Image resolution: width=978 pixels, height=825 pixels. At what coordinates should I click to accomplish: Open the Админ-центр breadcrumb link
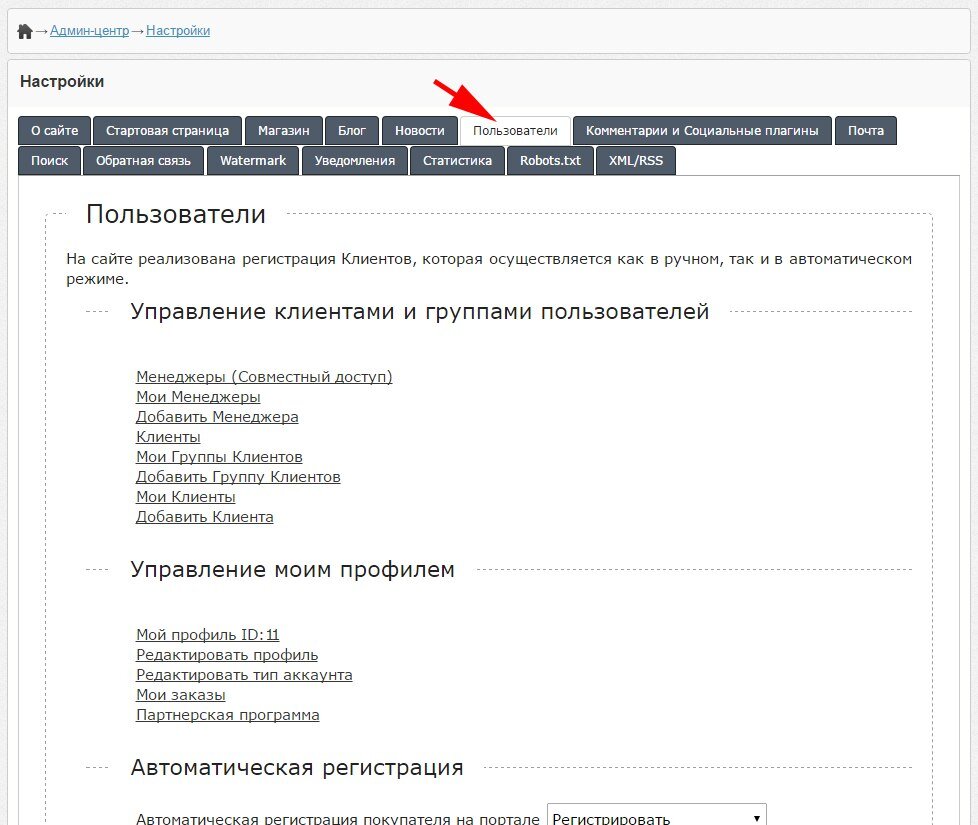coord(90,31)
